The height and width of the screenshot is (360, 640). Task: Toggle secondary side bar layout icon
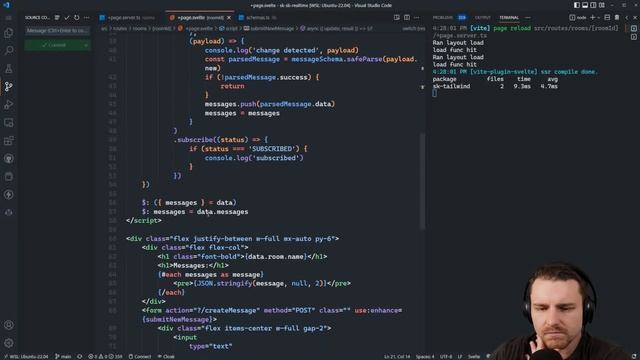click(x=593, y=5)
